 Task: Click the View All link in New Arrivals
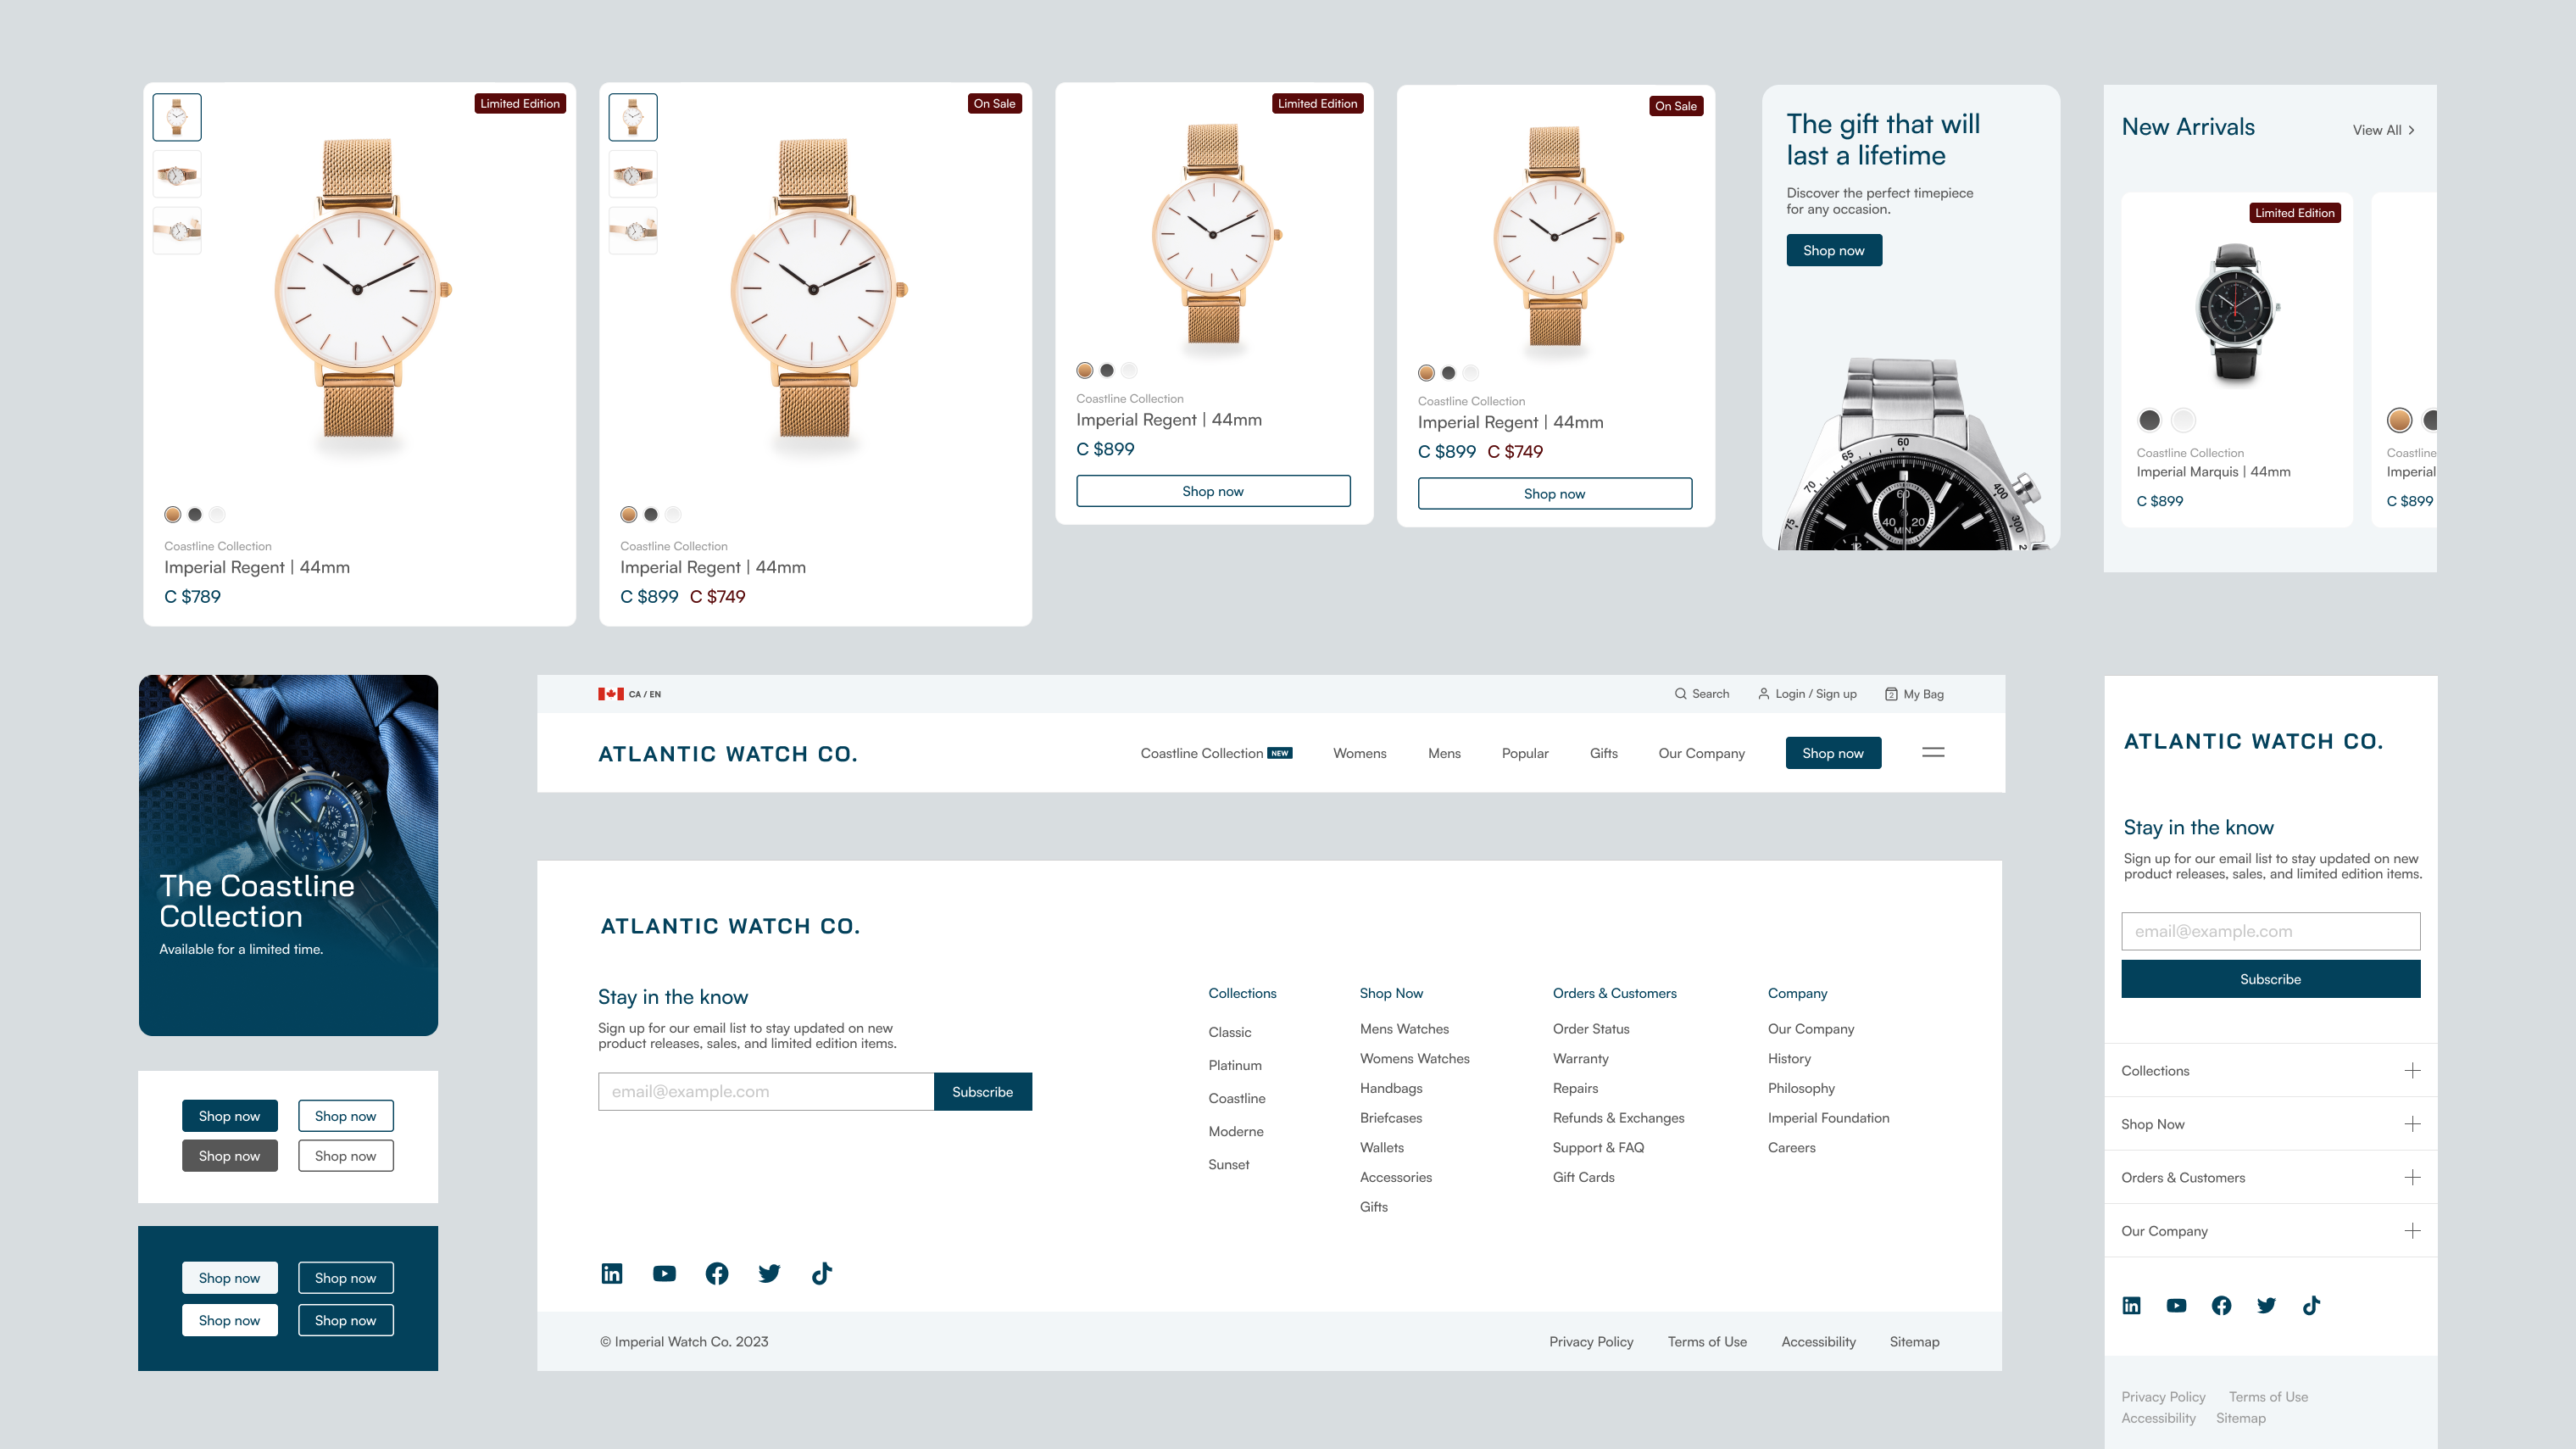(x=2382, y=130)
